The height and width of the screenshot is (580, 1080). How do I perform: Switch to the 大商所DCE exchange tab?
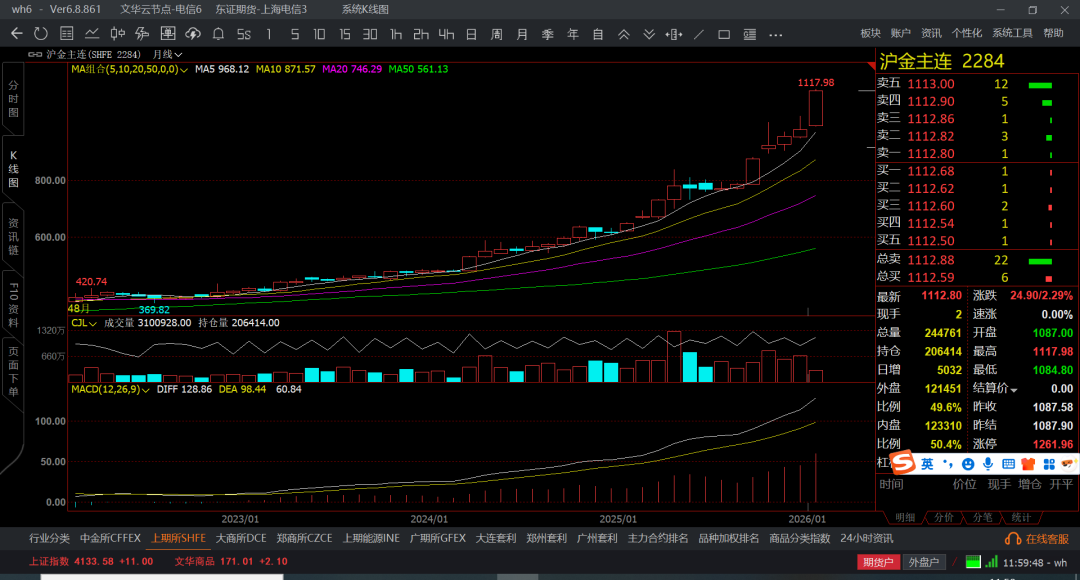241,538
